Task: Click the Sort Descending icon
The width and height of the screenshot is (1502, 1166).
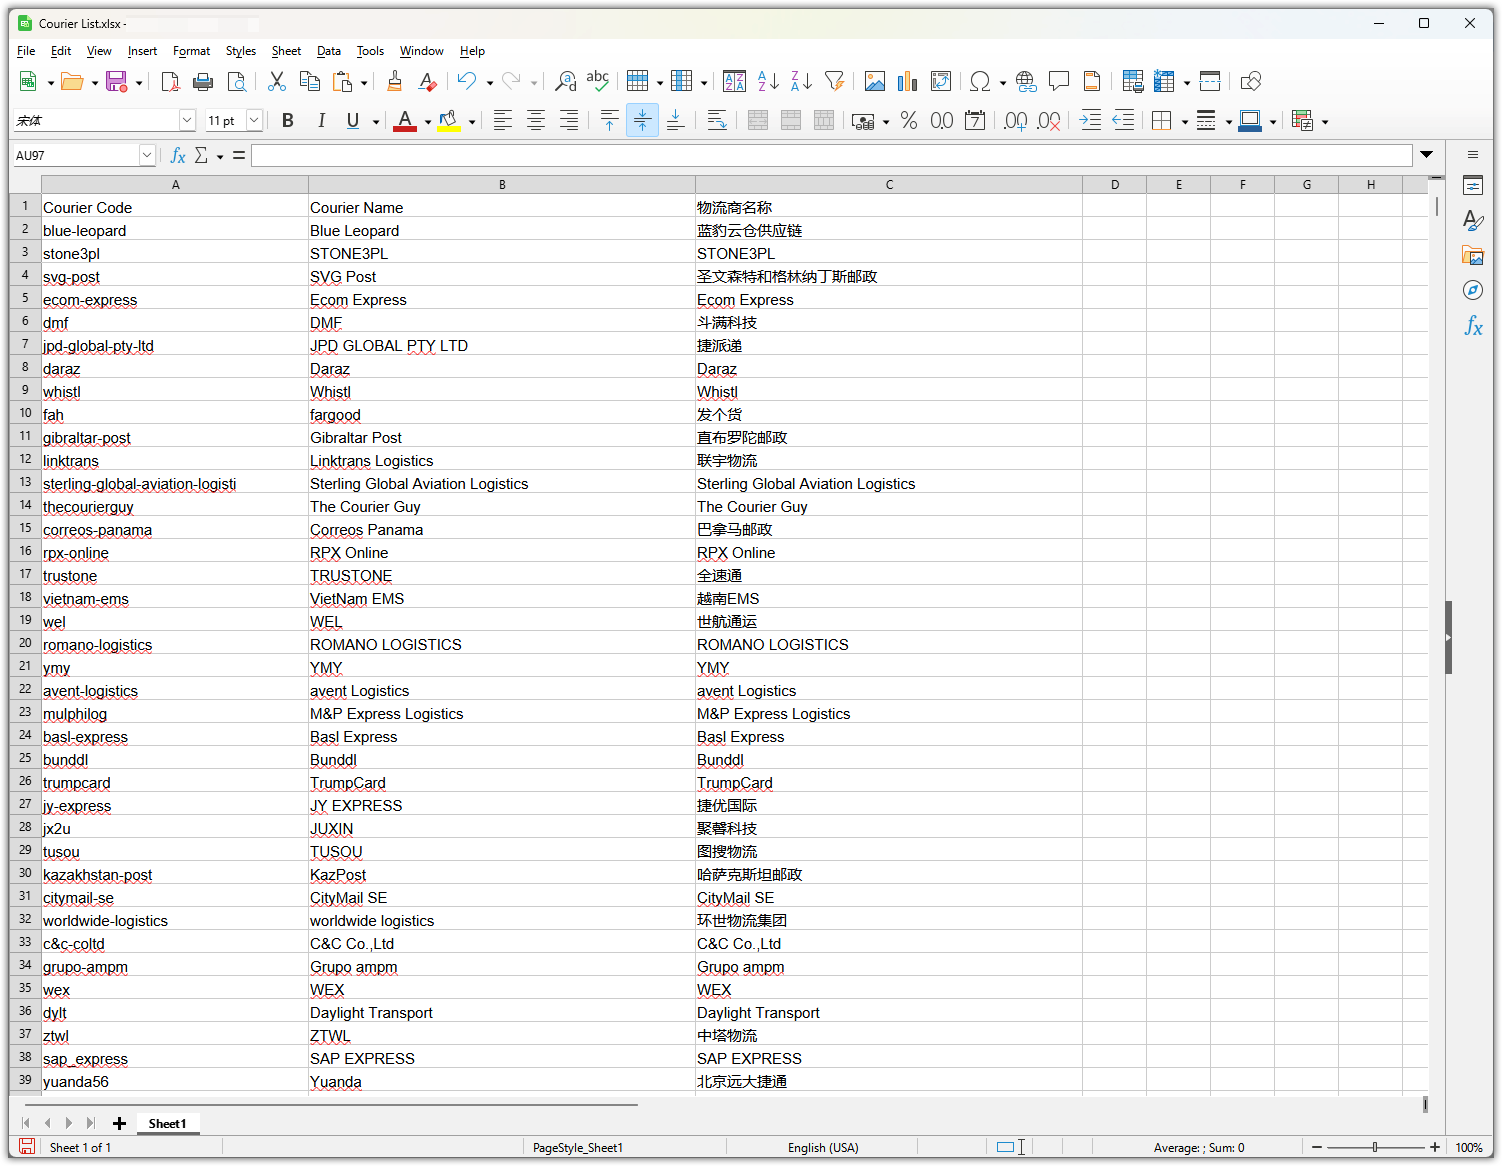Action: [x=801, y=82]
